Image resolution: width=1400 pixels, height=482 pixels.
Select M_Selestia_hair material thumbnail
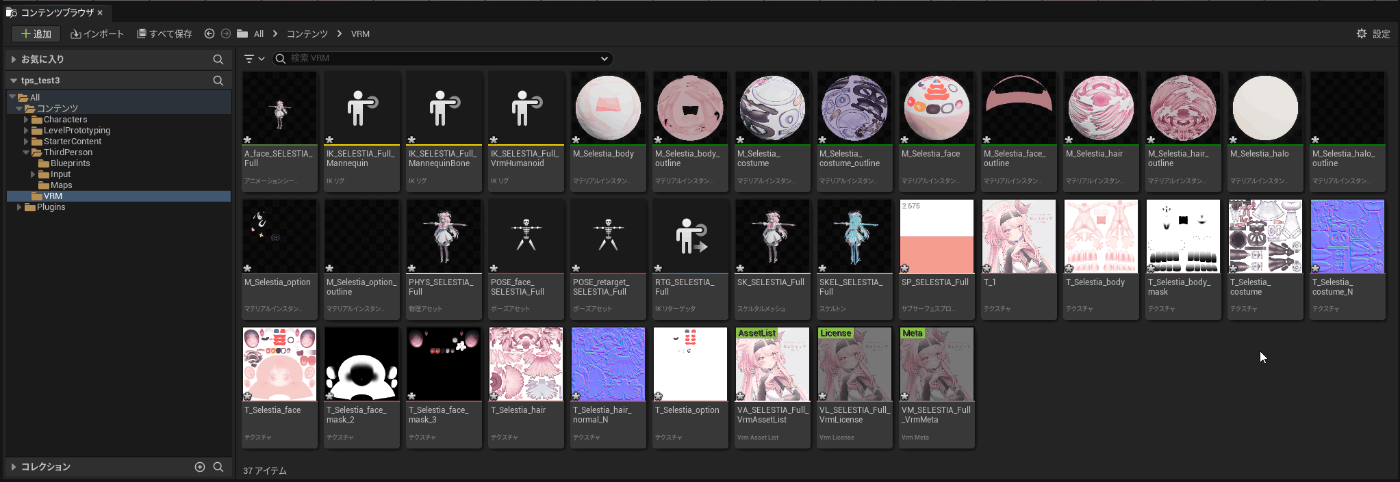pos(1100,109)
